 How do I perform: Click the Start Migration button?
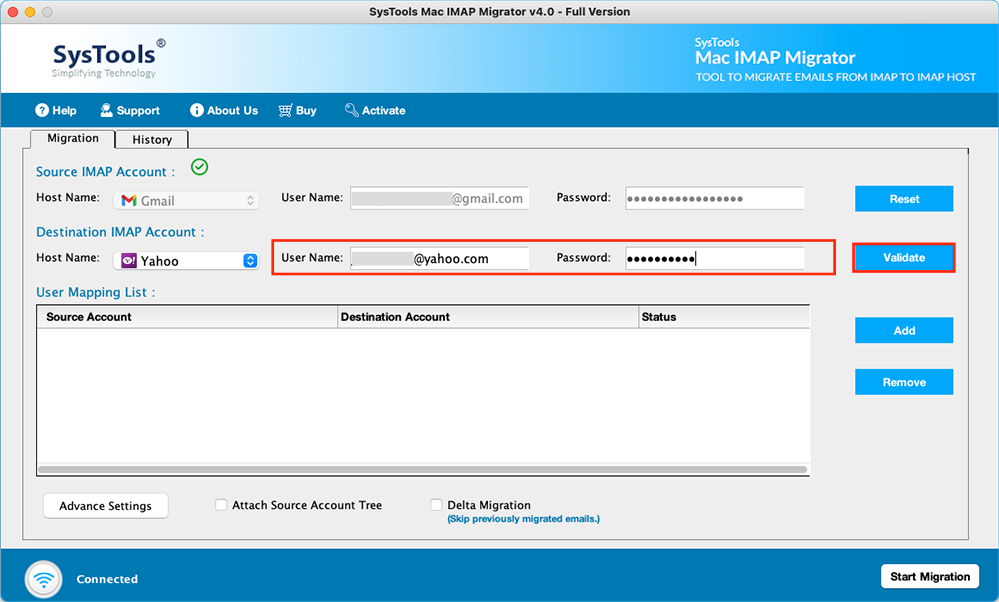click(930, 577)
